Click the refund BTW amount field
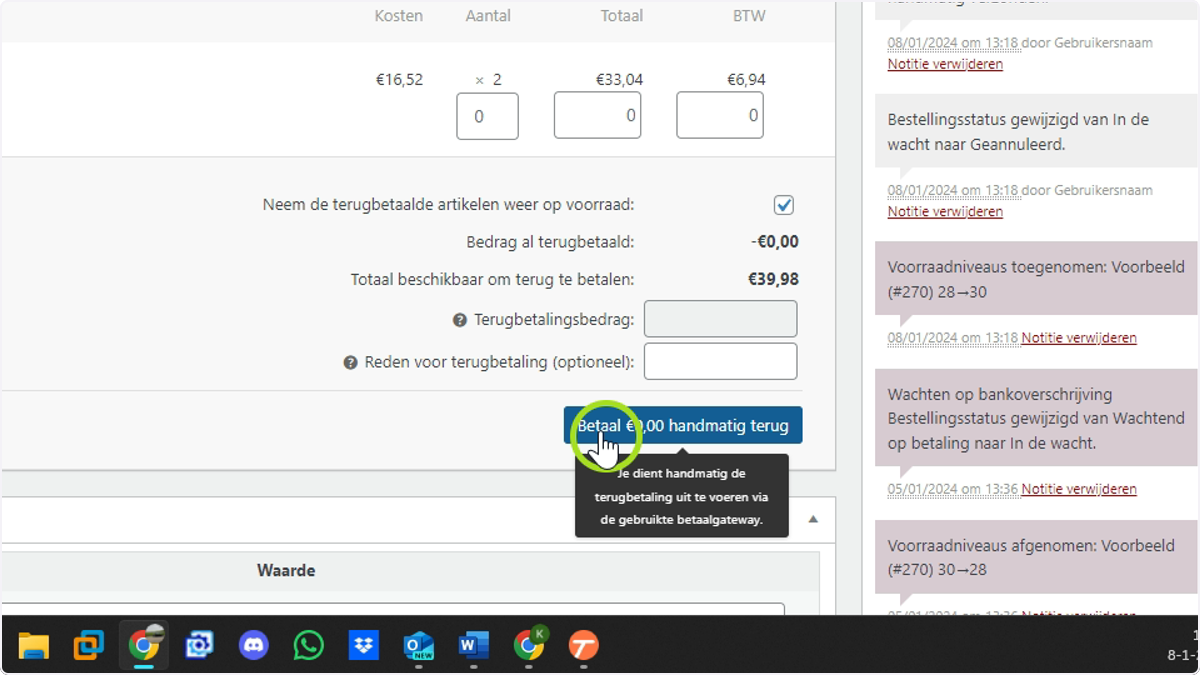 [720, 116]
